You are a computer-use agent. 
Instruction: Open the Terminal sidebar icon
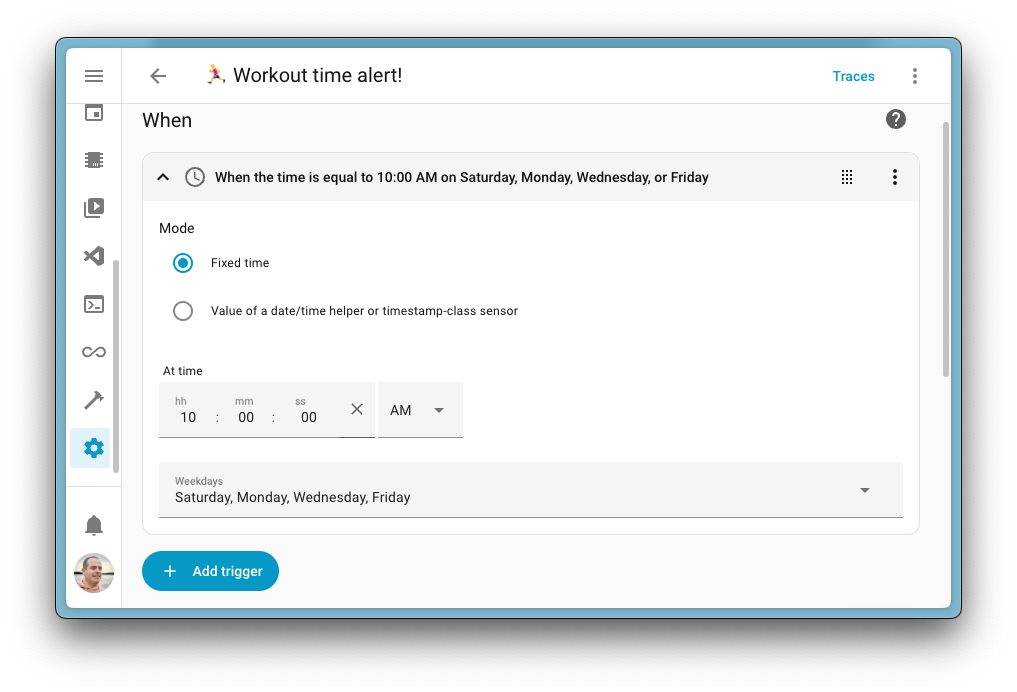[93, 304]
